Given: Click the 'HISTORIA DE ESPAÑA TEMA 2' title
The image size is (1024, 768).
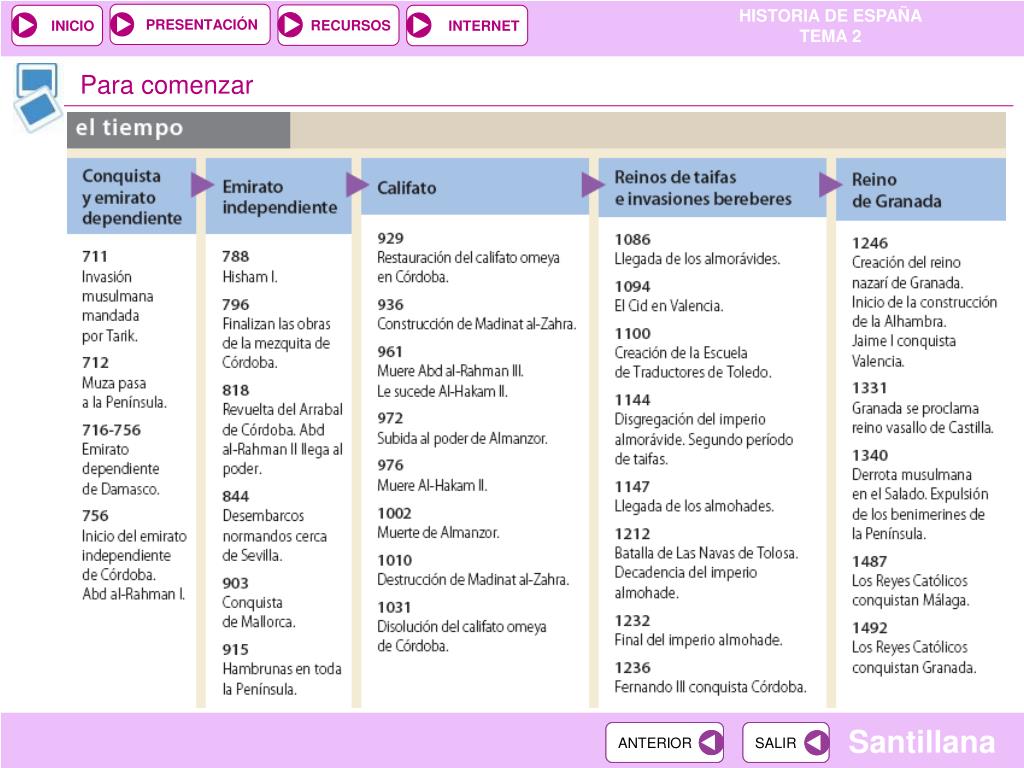Looking at the screenshot, I should (830, 25).
